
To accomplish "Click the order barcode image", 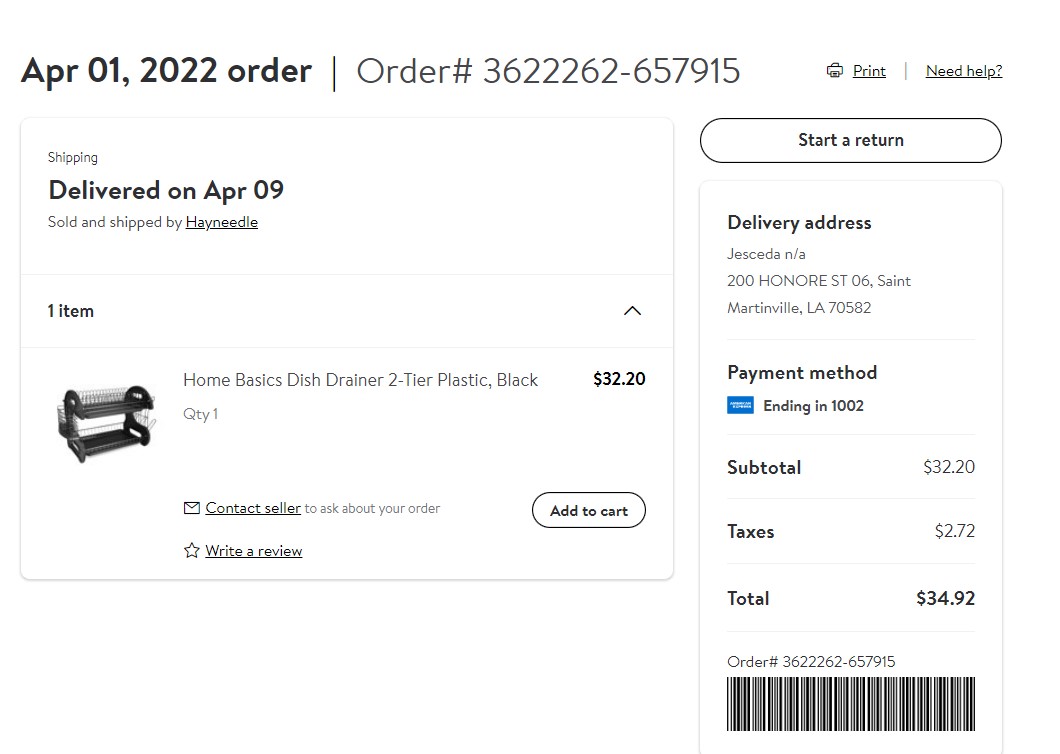I will tap(851, 704).
